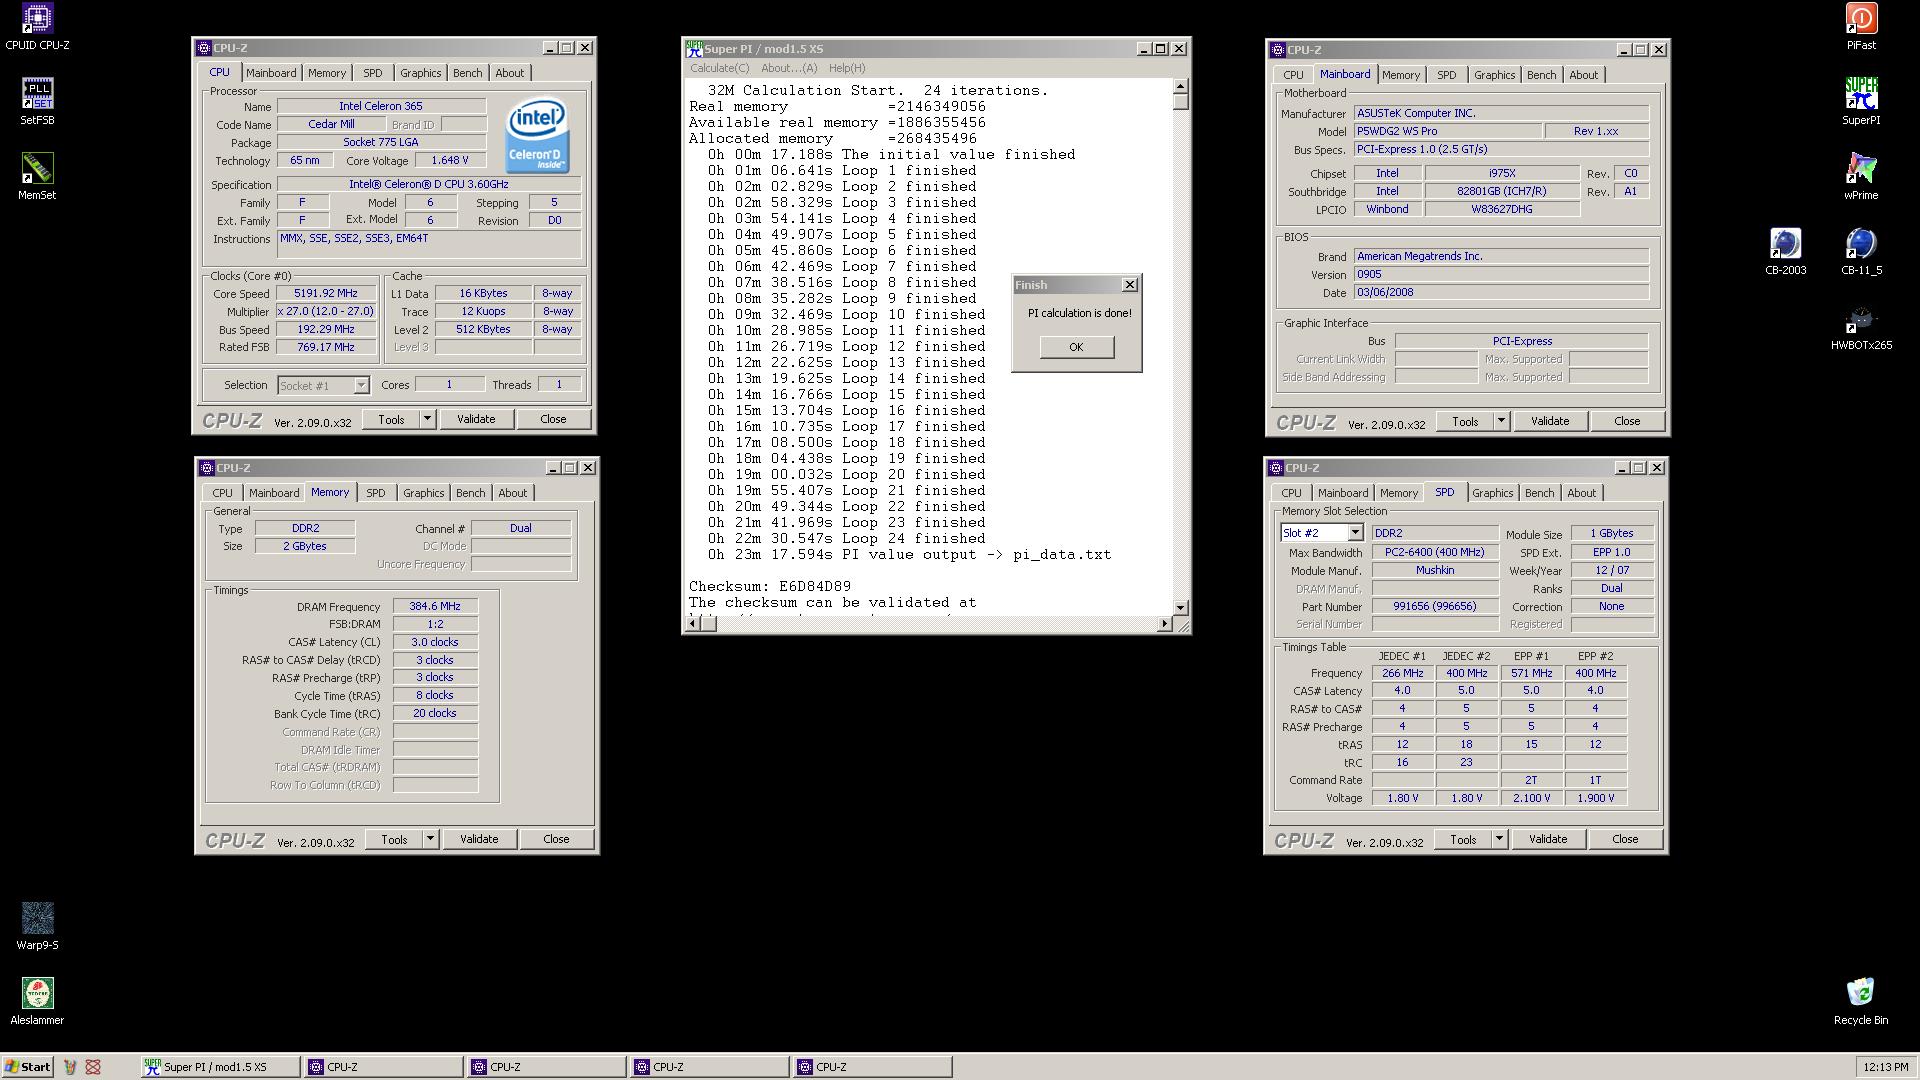
Task: Switch to Super PI taskbar button
Action: pos(221,1067)
